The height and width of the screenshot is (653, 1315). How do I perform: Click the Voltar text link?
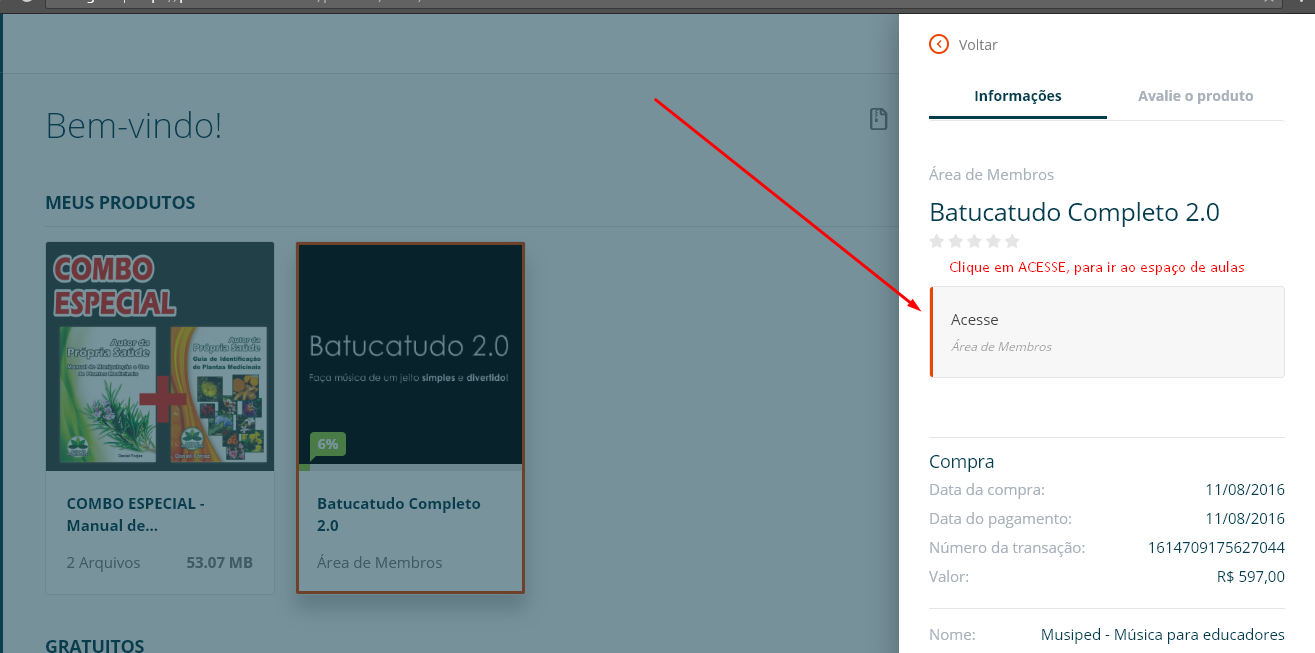pos(977,45)
